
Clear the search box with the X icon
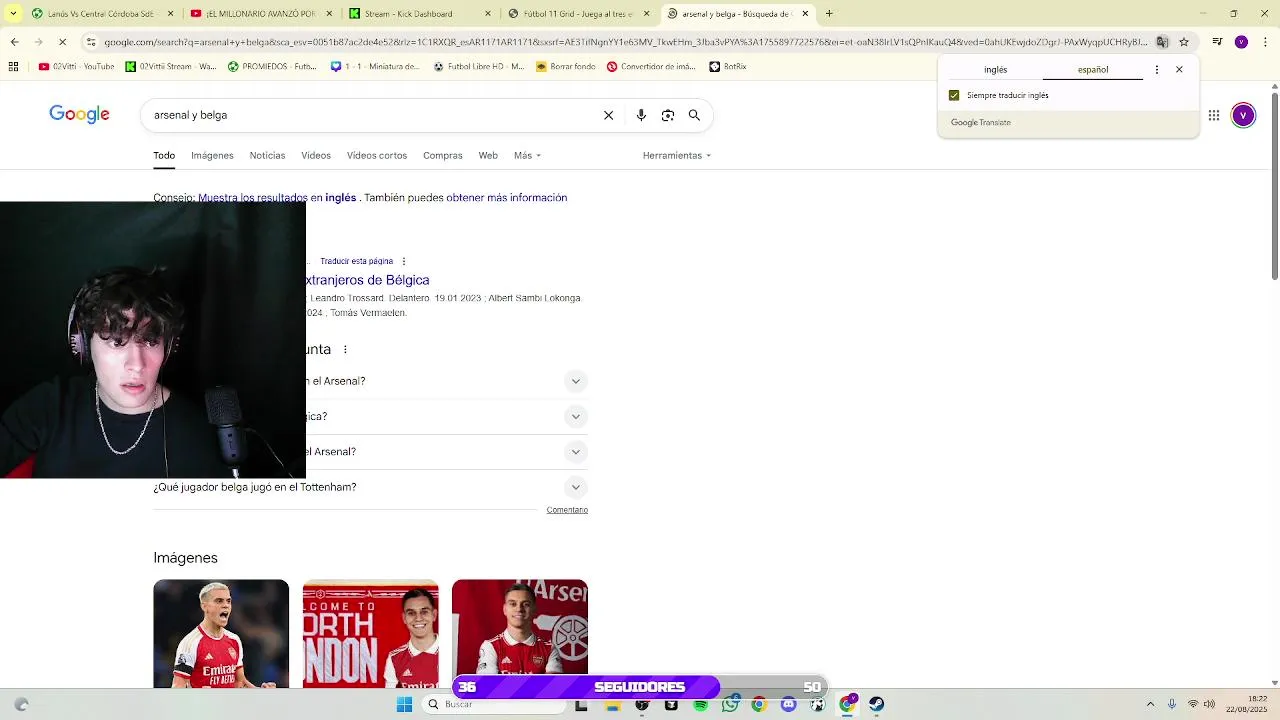[608, 115]
